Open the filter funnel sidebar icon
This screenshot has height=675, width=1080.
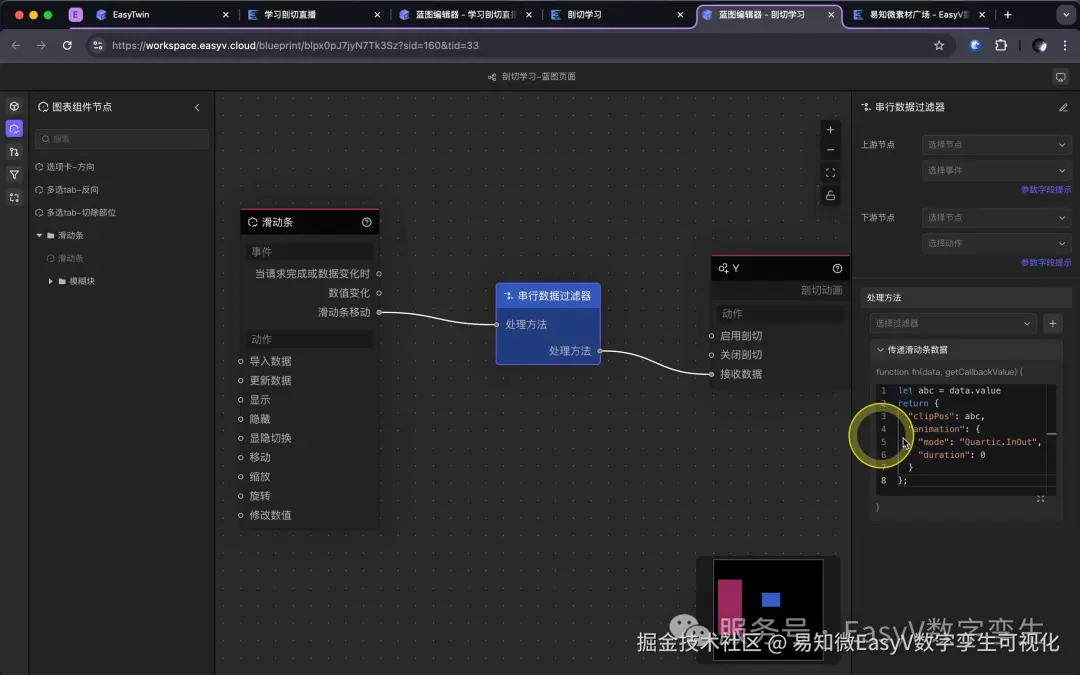click(14, 174)
